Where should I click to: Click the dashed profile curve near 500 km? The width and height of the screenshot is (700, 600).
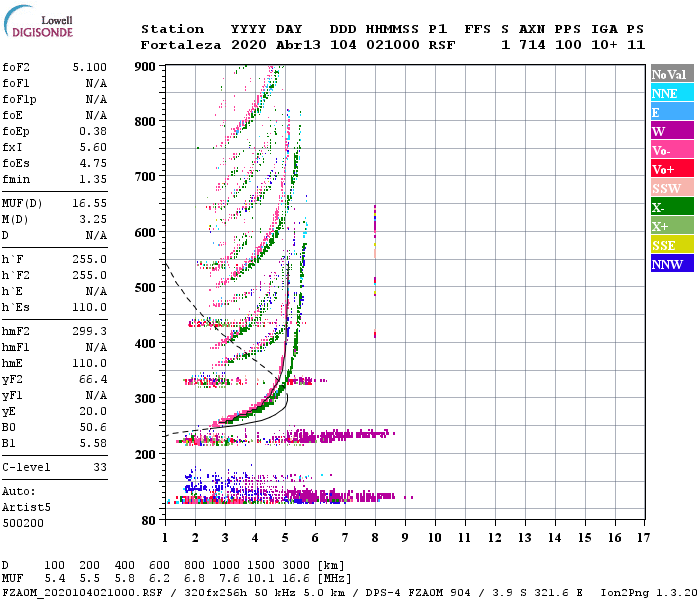(x=179, y=287)
